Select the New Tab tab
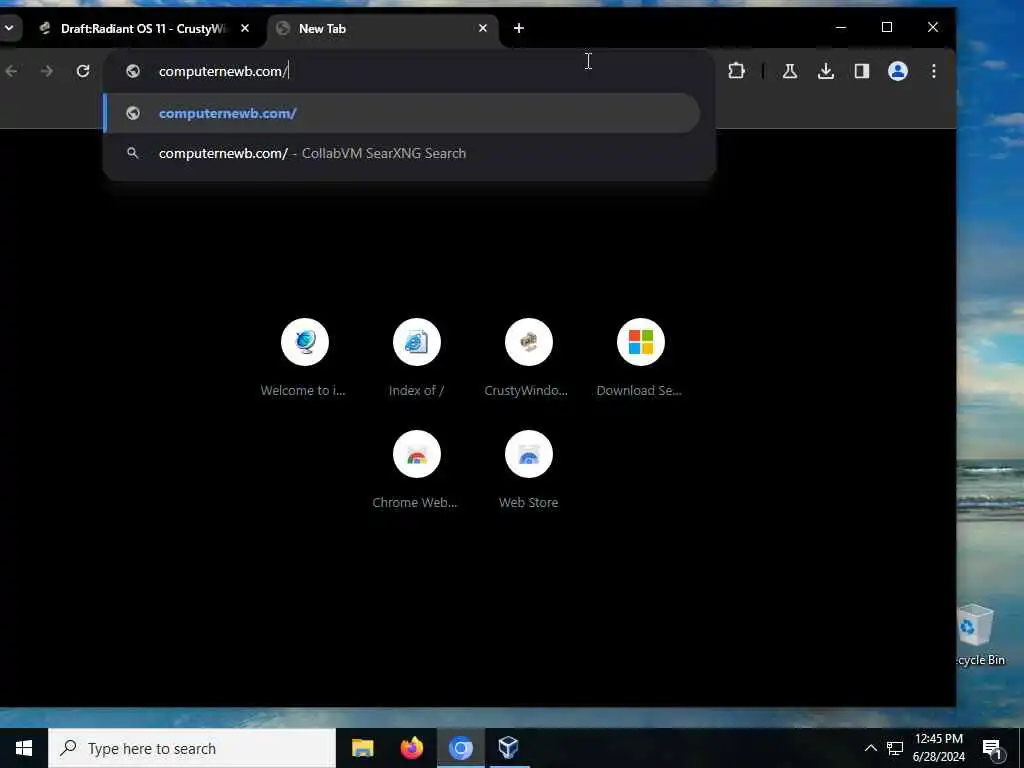 [383, 29]
